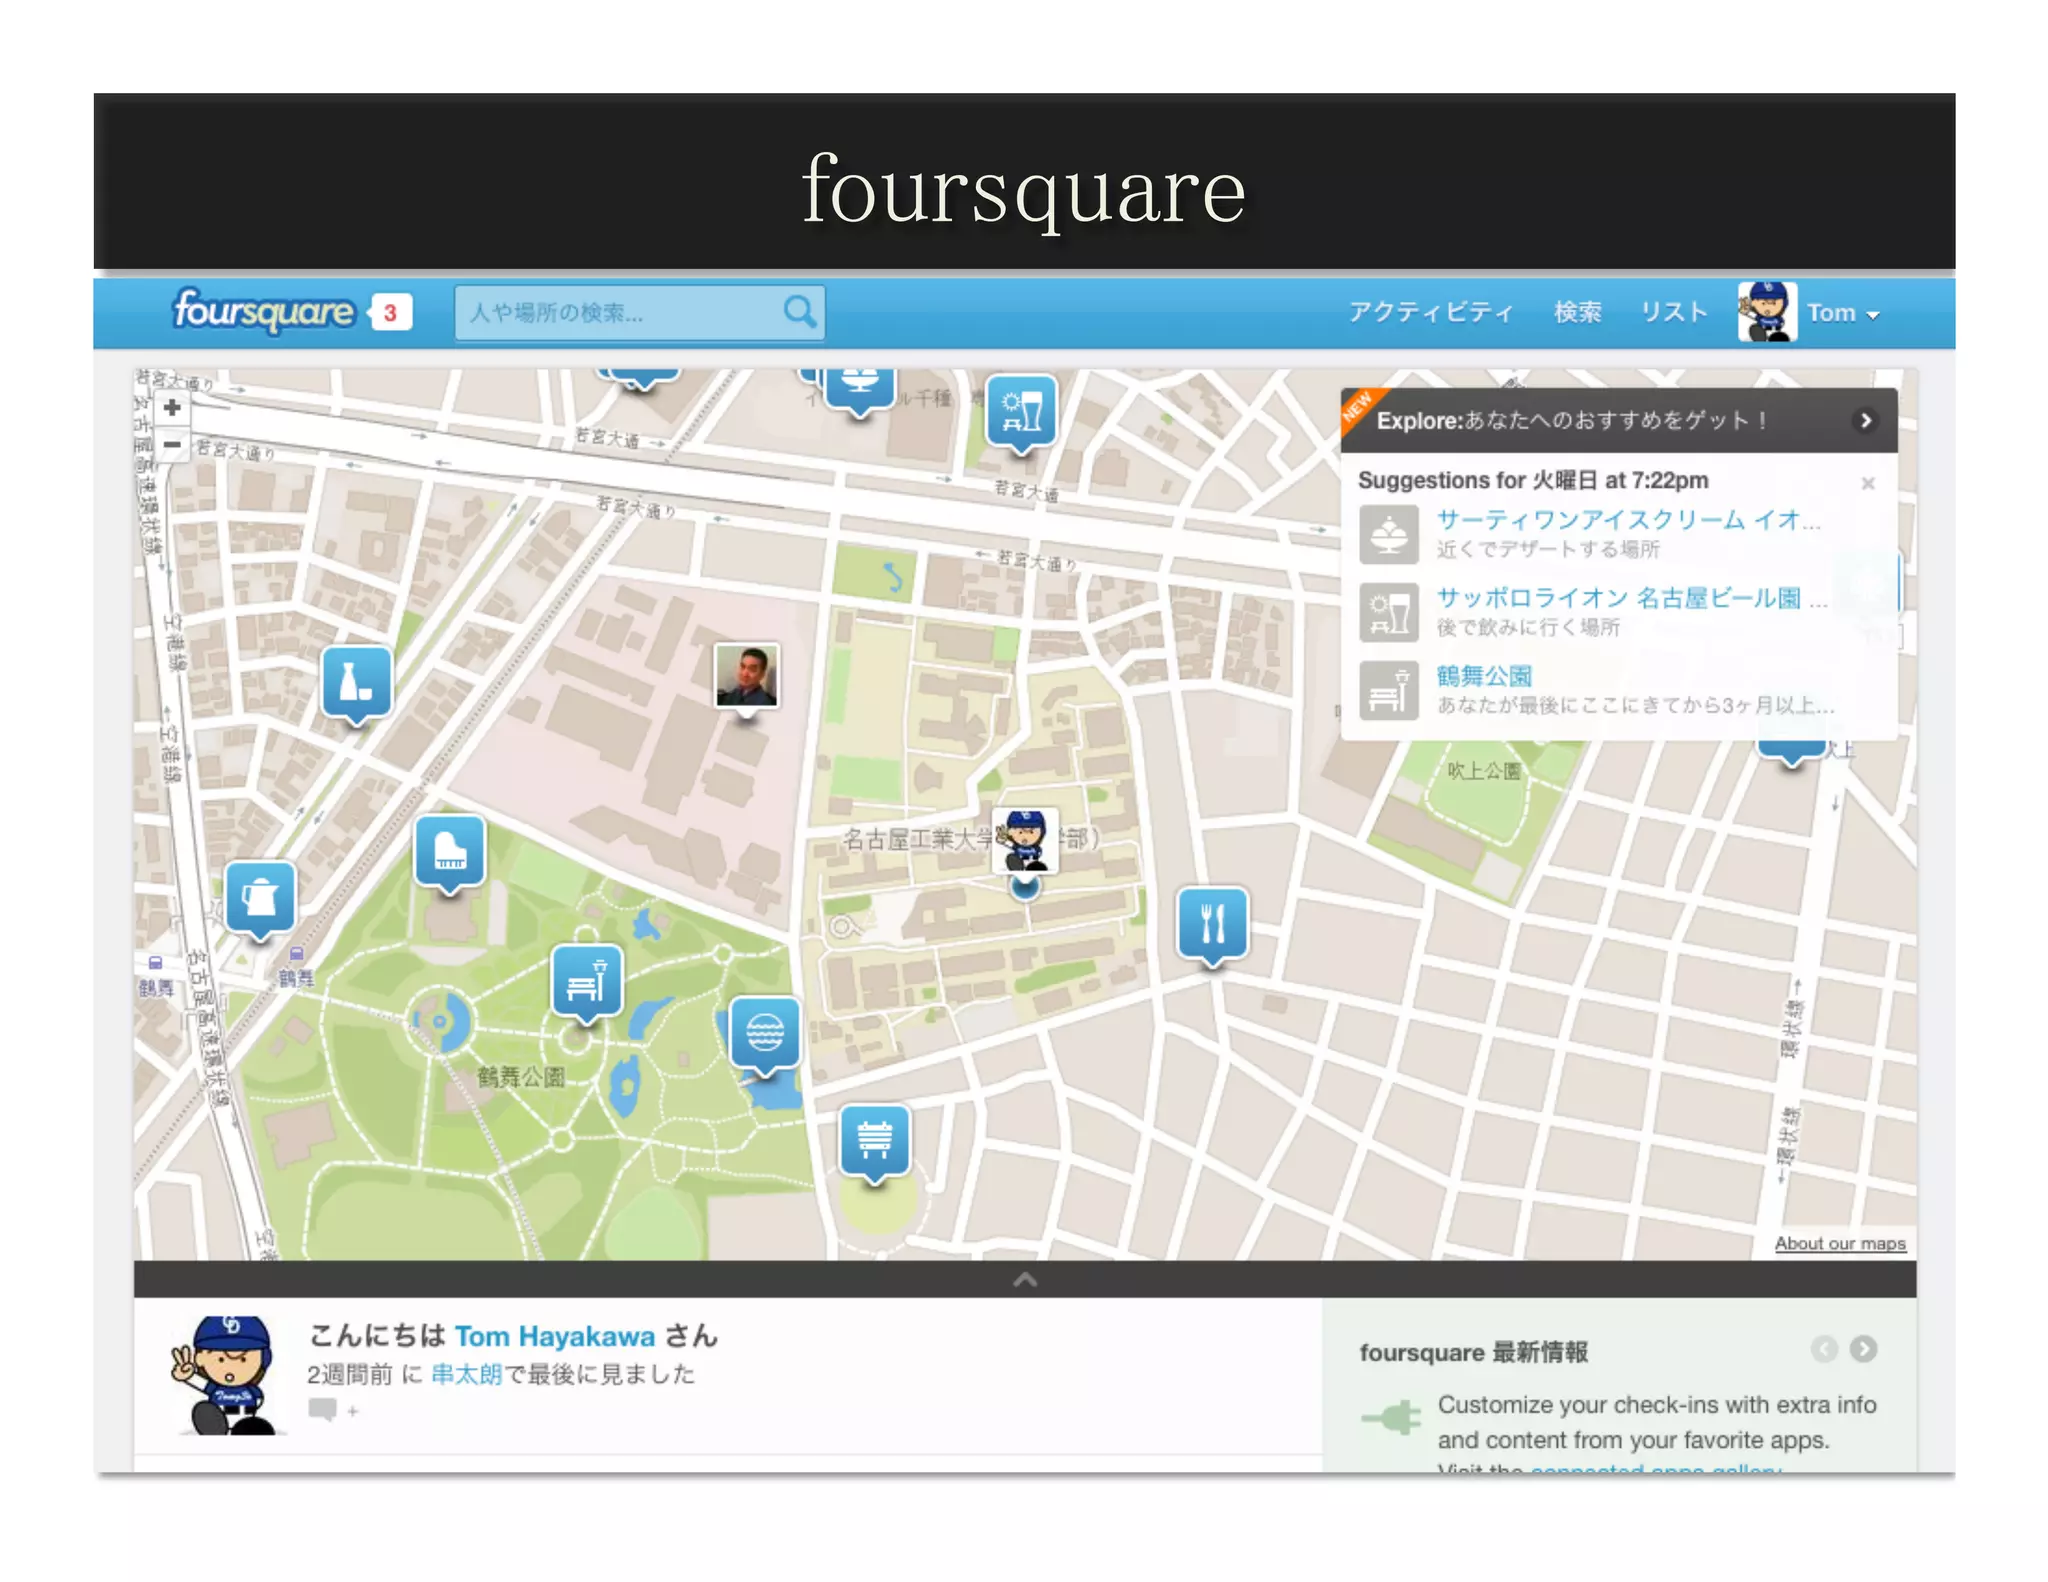The width and height of the screenshot is (2048, 1582).
Task: Open 鶴舞公園 suggestion link
Action: coord(1484,676)
